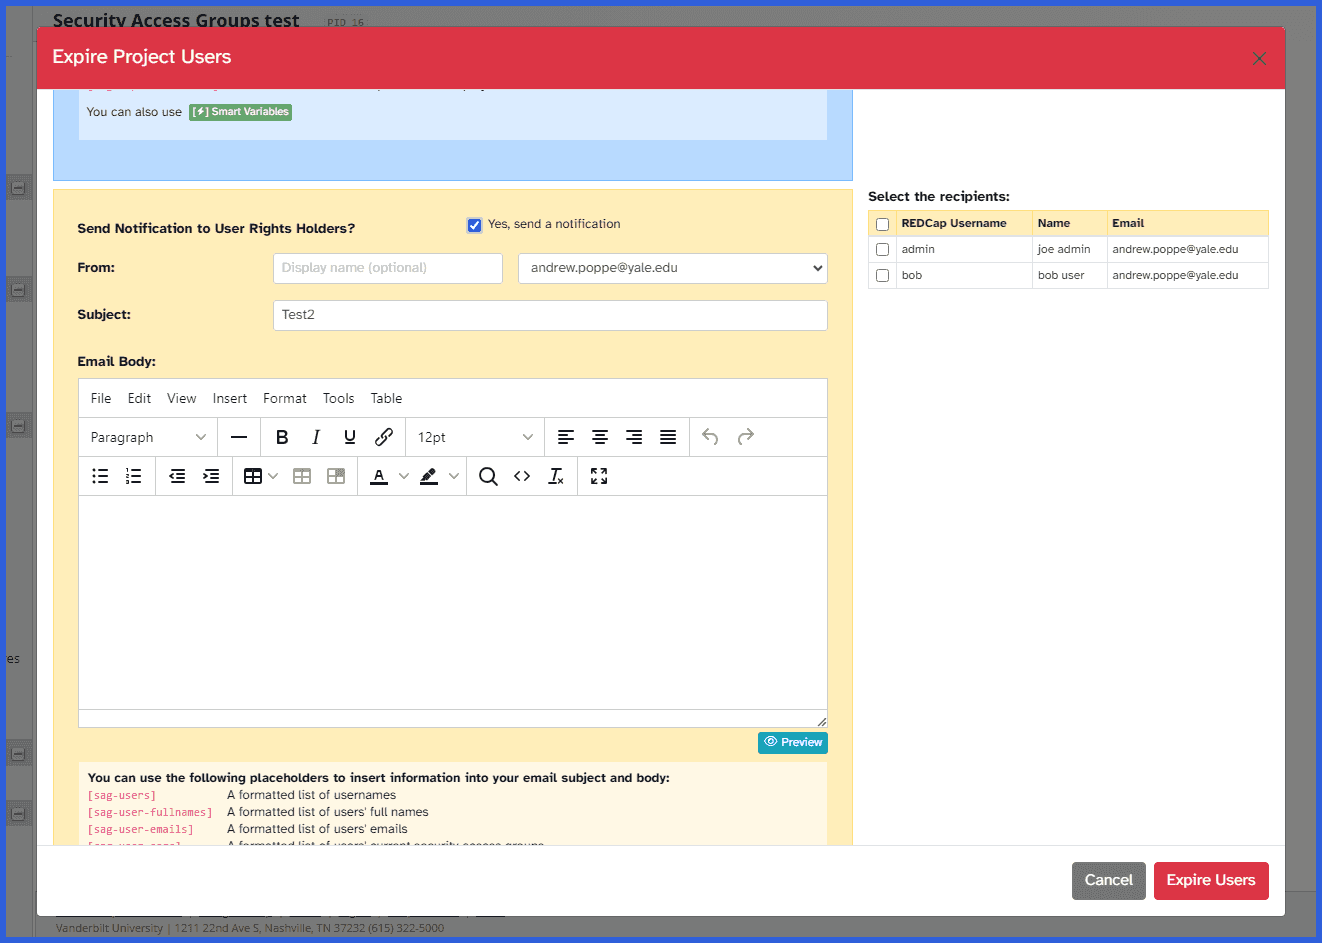Insert a horizontal line in the email body
The image size is (1322, 943).
point(239,437)
